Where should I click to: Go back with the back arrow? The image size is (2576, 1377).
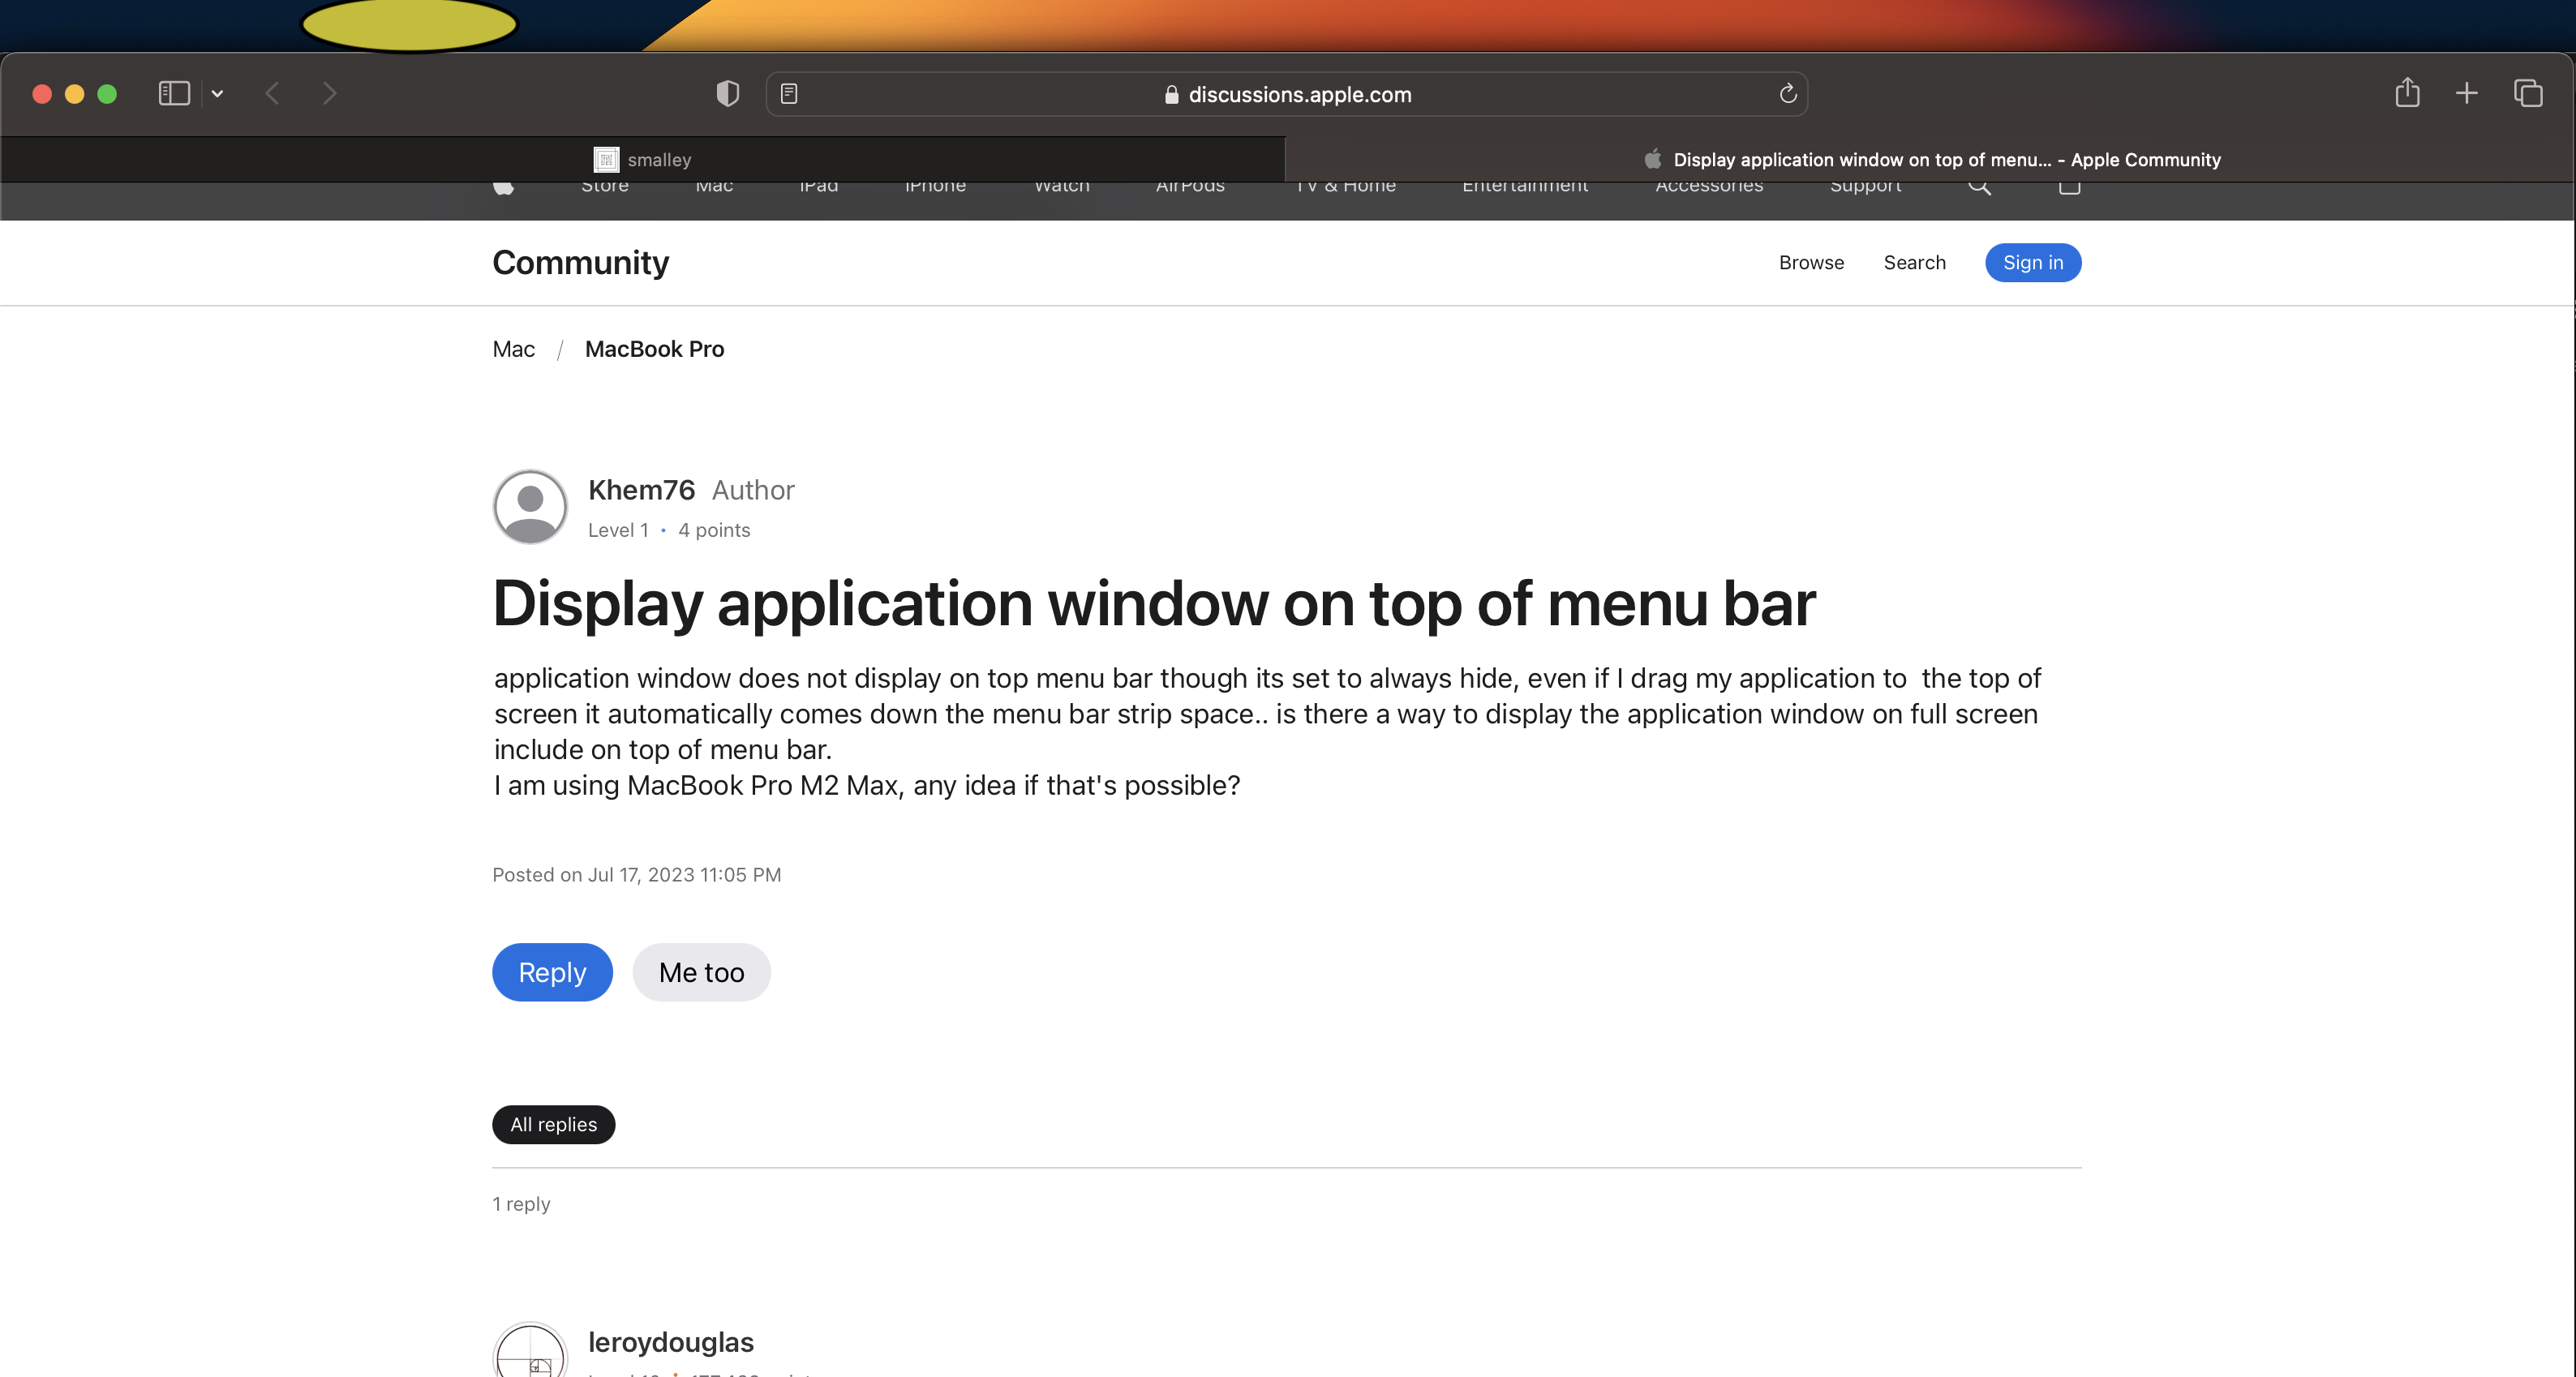point(272,94)
